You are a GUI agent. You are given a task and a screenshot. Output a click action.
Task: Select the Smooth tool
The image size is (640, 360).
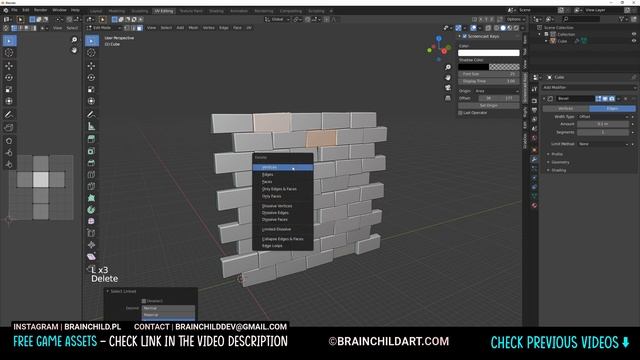91,221
